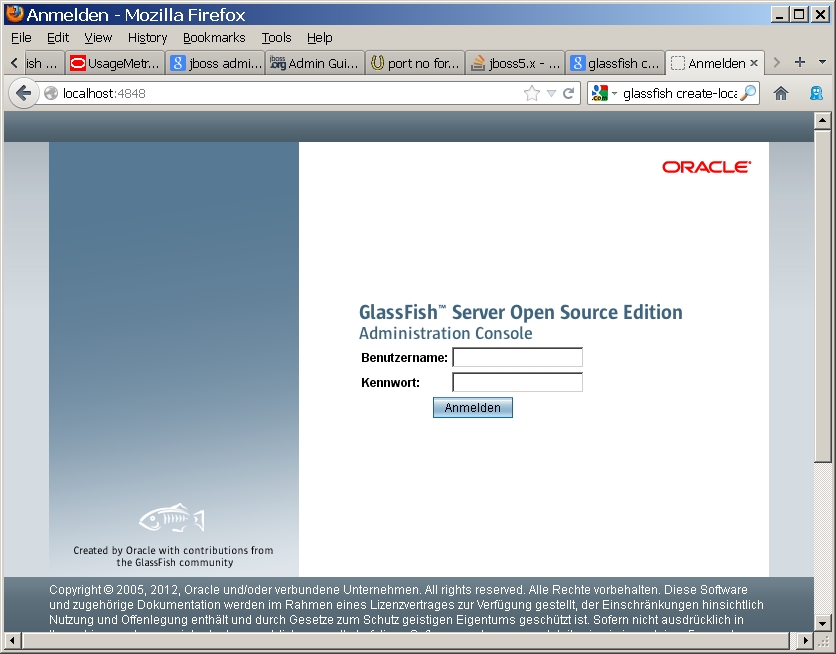Open a new tab with plus icon
The width and height of the screenshot is (836, 654).
800,62
